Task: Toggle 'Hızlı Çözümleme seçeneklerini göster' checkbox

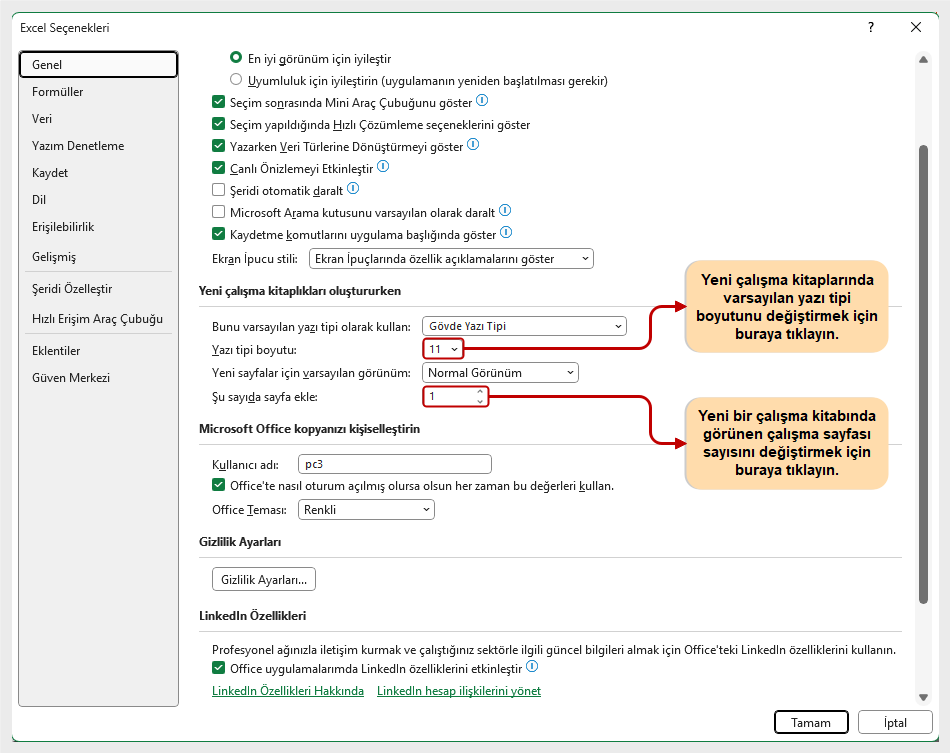Action: (219, 124)
